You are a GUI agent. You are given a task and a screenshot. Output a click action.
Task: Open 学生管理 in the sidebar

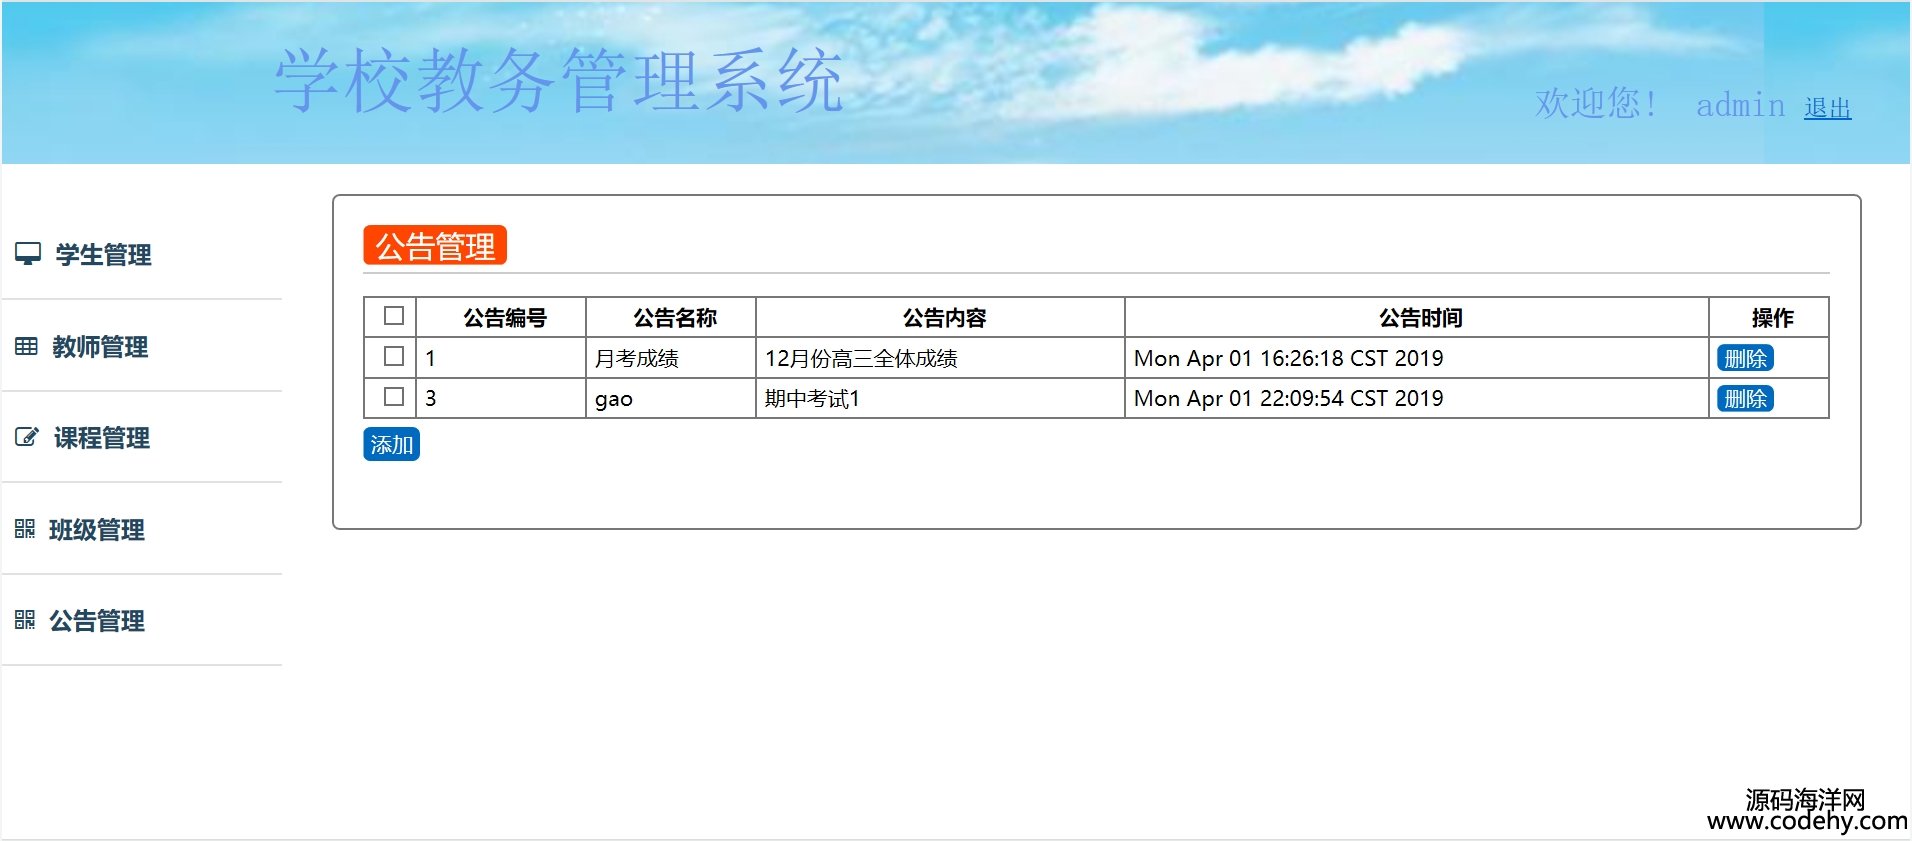(103, 255)
